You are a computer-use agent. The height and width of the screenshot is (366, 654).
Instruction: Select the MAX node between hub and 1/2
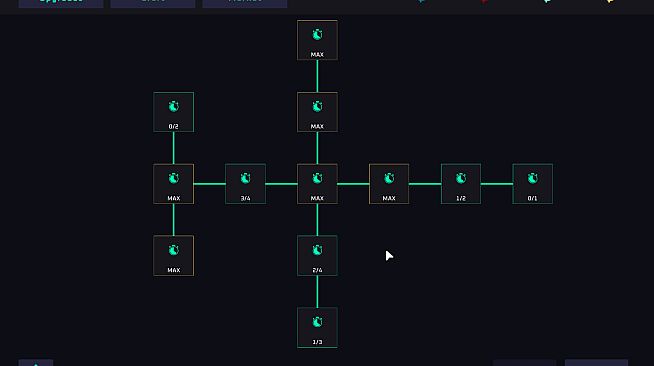pos(389,184)
